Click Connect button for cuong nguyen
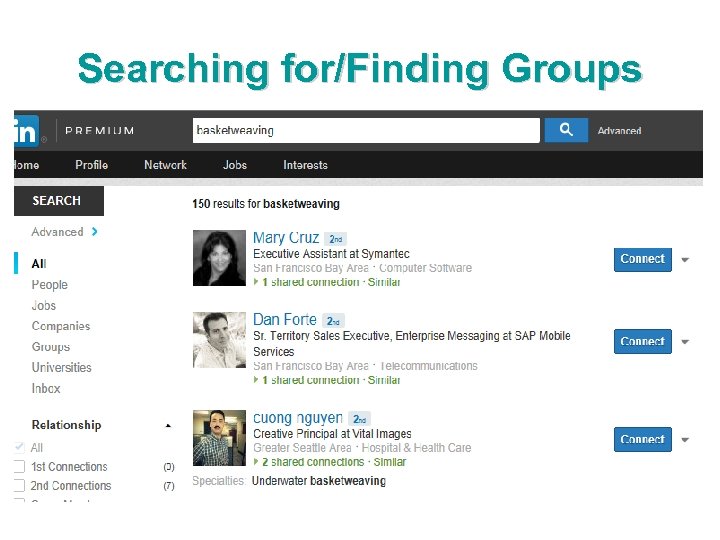 642,439
